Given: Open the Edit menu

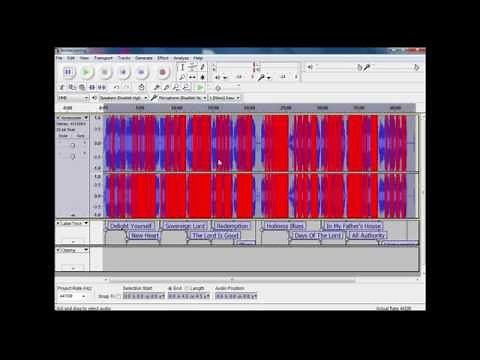Looking at the screenshot, I should tap(71, 58).
